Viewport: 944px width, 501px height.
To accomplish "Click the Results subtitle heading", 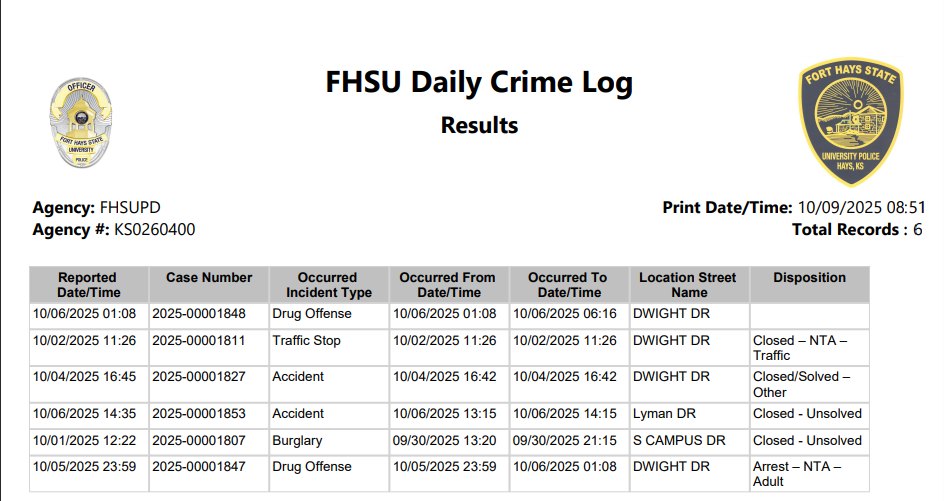I will click(479, 126).
